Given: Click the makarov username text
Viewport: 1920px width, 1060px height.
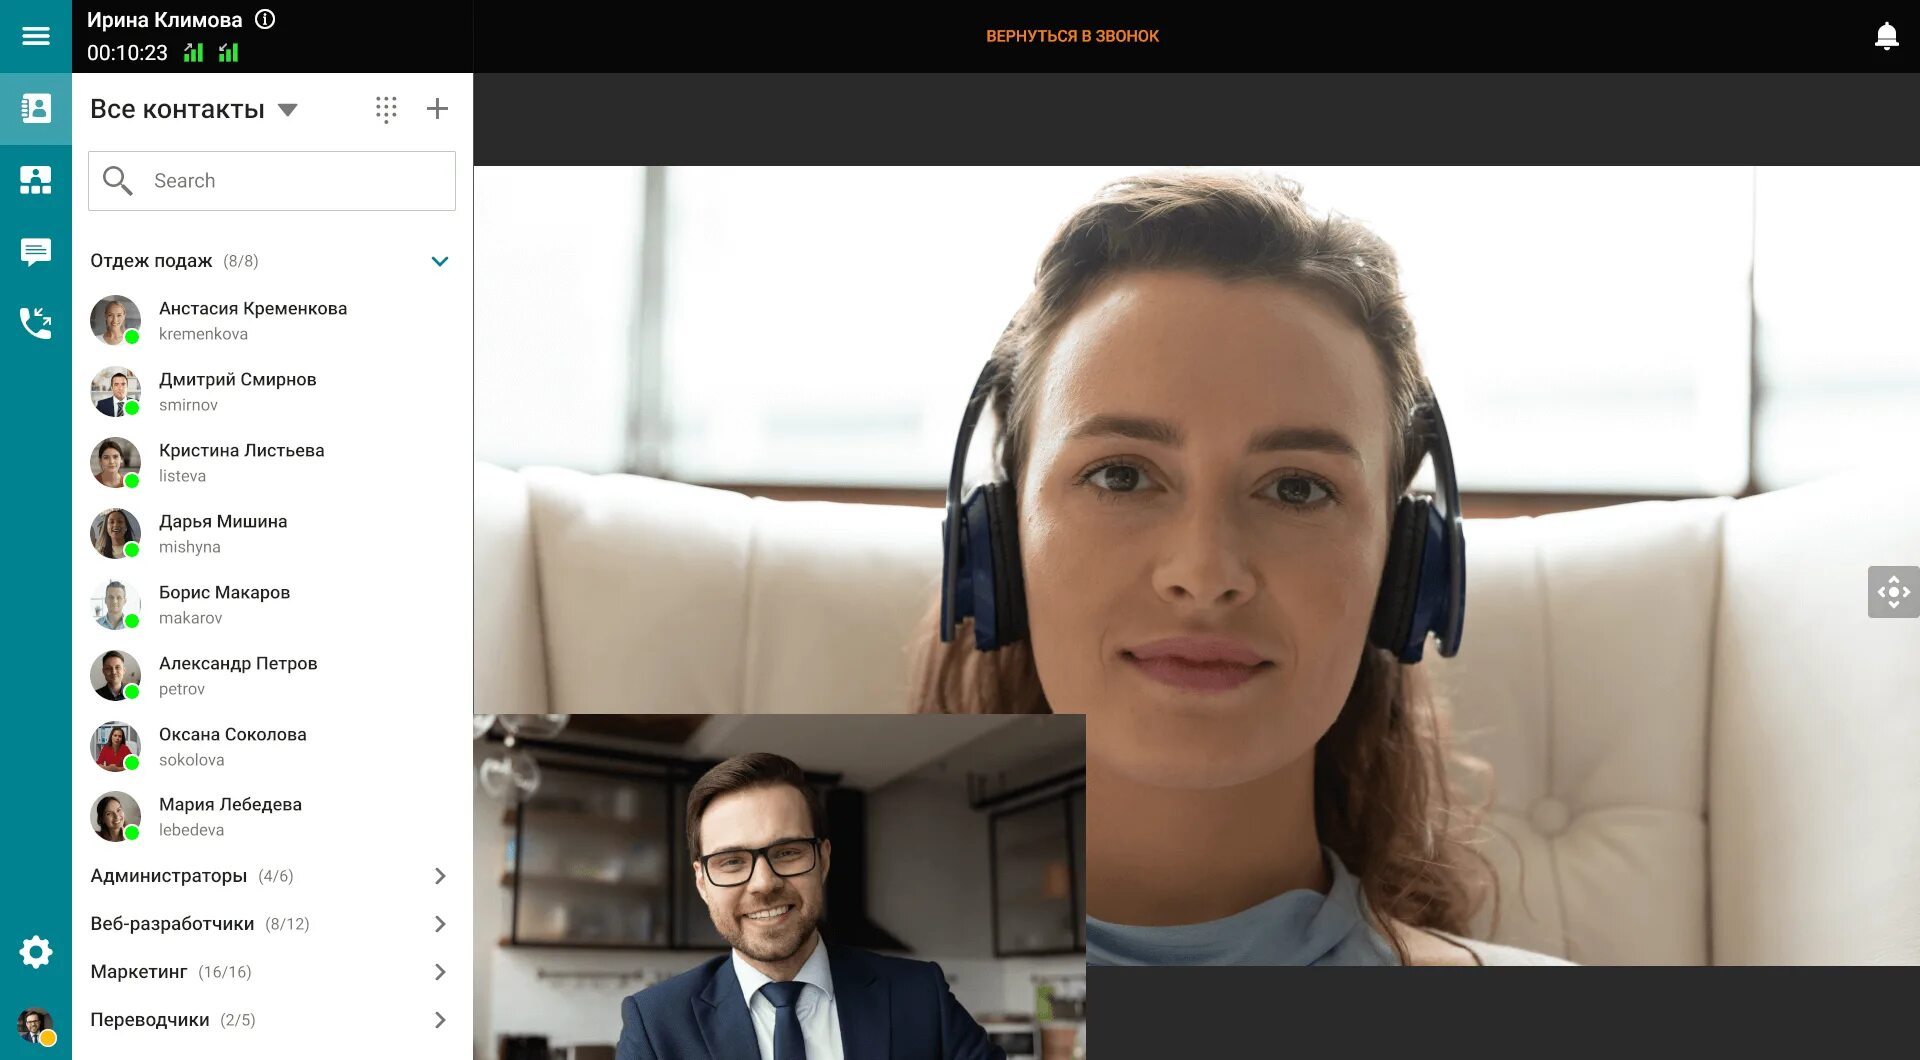Looking at the screenshot, I should click(190, 618).
